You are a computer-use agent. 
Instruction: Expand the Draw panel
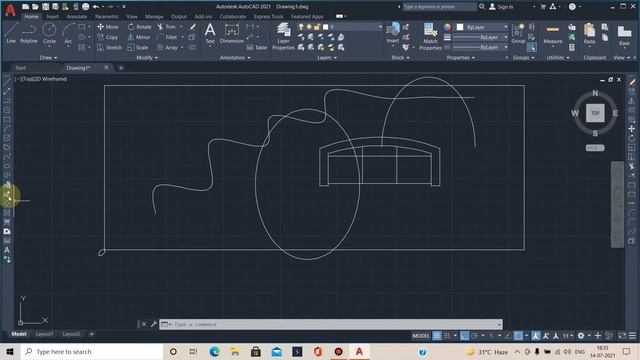[x=49, y=58]
